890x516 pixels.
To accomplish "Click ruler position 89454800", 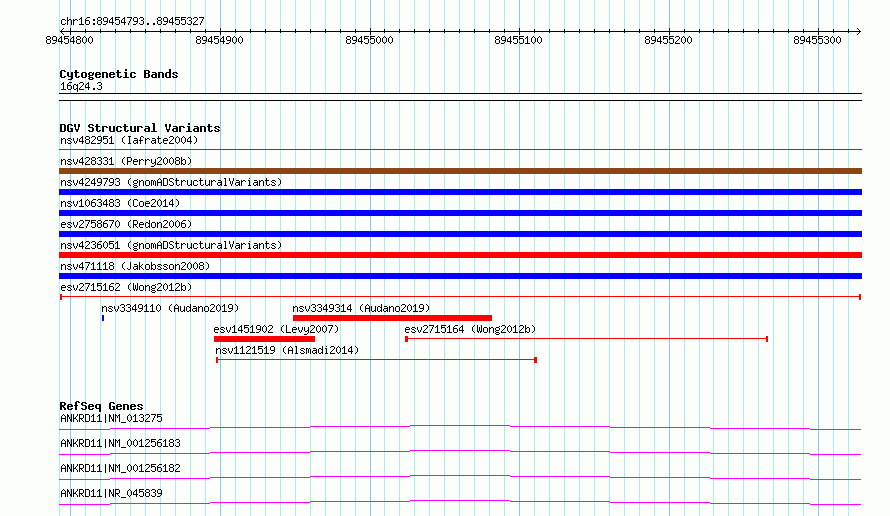I will (x=69, y=40).
